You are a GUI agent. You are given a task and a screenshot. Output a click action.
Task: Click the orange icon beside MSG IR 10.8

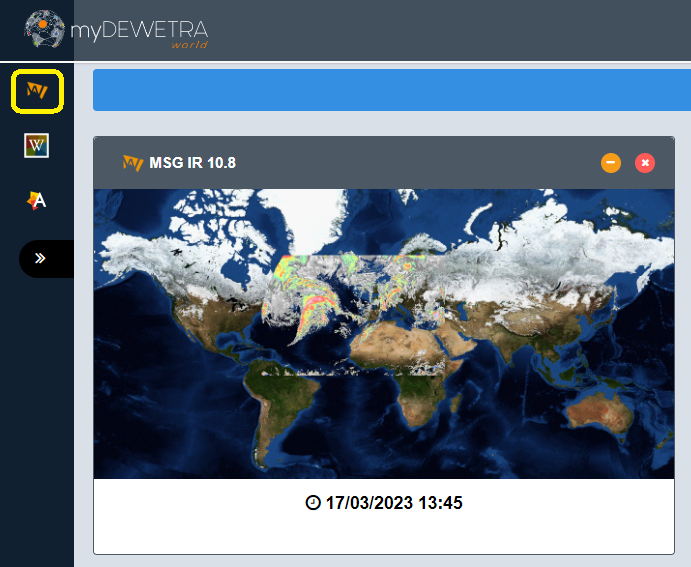pyautogui.click(x=133, y=163)
